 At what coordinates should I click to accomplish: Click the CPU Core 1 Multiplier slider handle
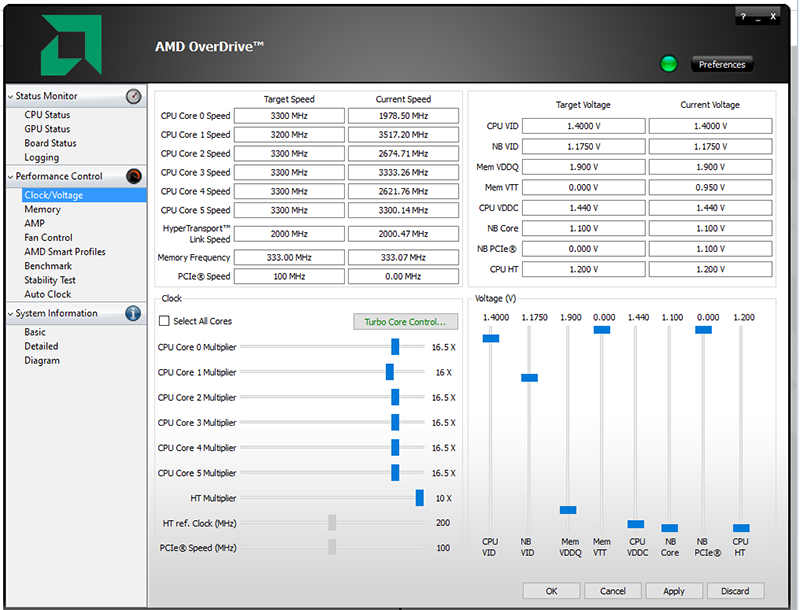(390, 372)
